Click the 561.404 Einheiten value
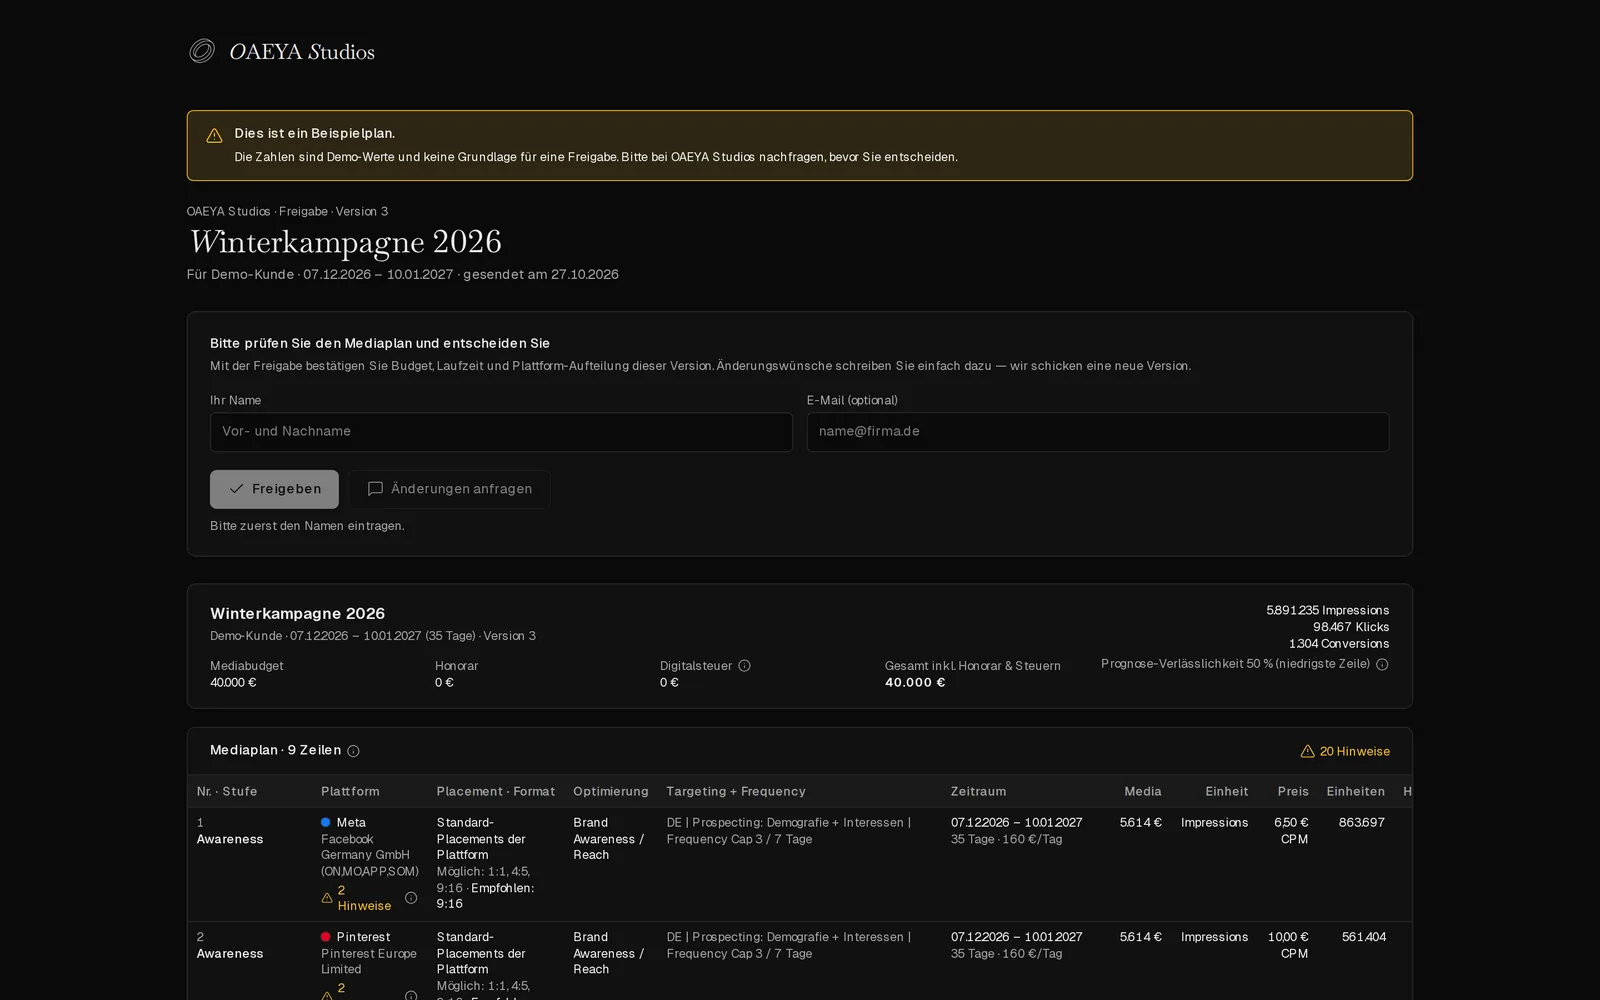1600x1000 pixels. point(1364,937)
